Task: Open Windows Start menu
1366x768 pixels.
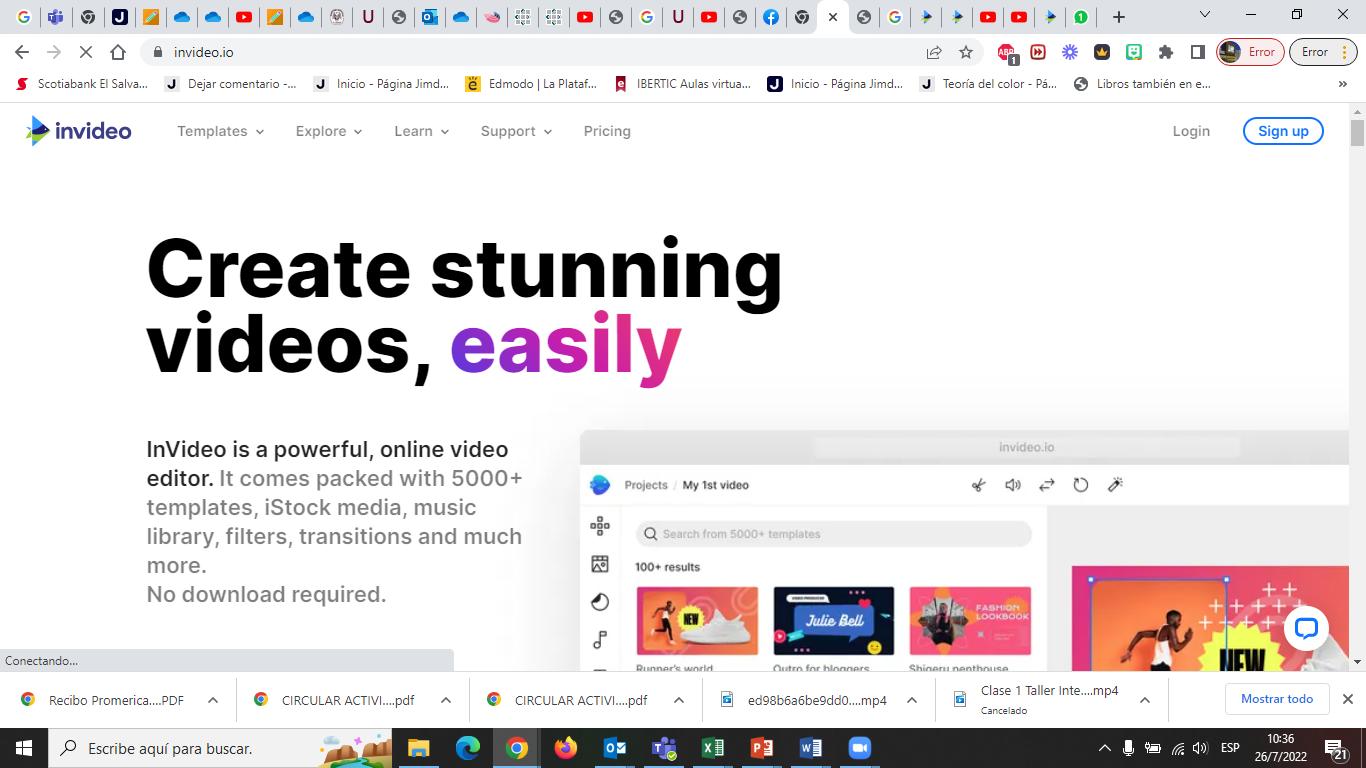Action: [23, 748]
